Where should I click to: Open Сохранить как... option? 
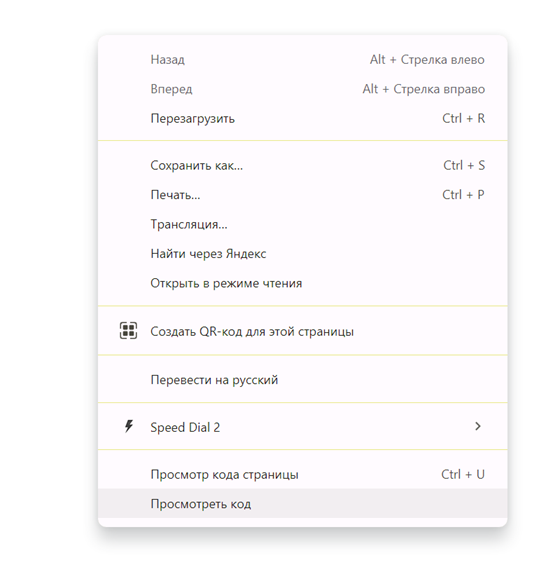pyautogui.click(x=303, y=165)
